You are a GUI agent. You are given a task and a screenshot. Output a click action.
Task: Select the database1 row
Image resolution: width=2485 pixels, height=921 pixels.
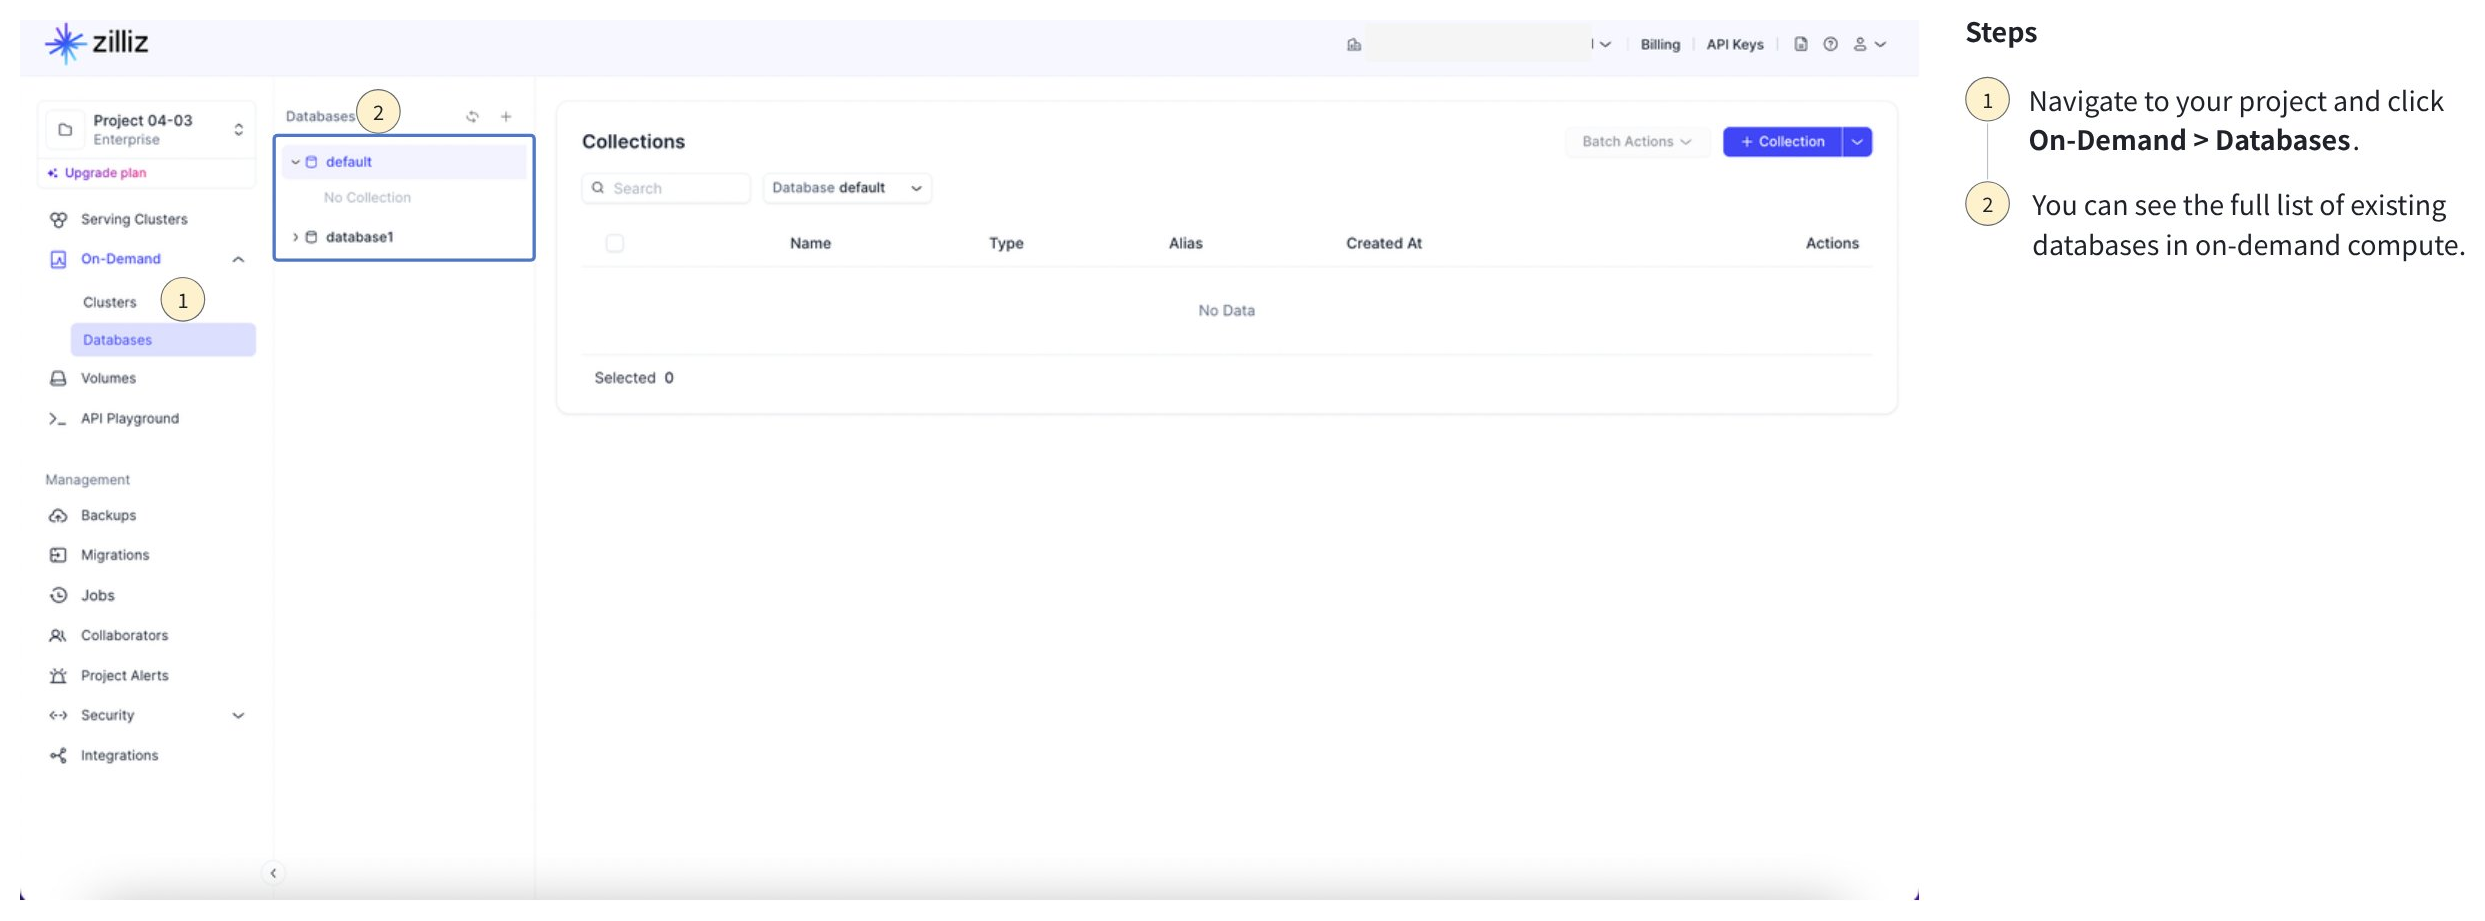[404, 237]
